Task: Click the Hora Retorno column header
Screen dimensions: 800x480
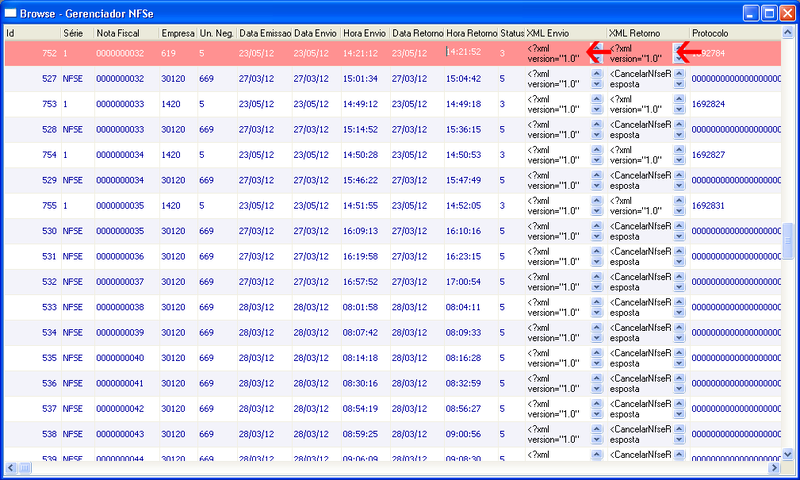Action: (x=471, y=33)
